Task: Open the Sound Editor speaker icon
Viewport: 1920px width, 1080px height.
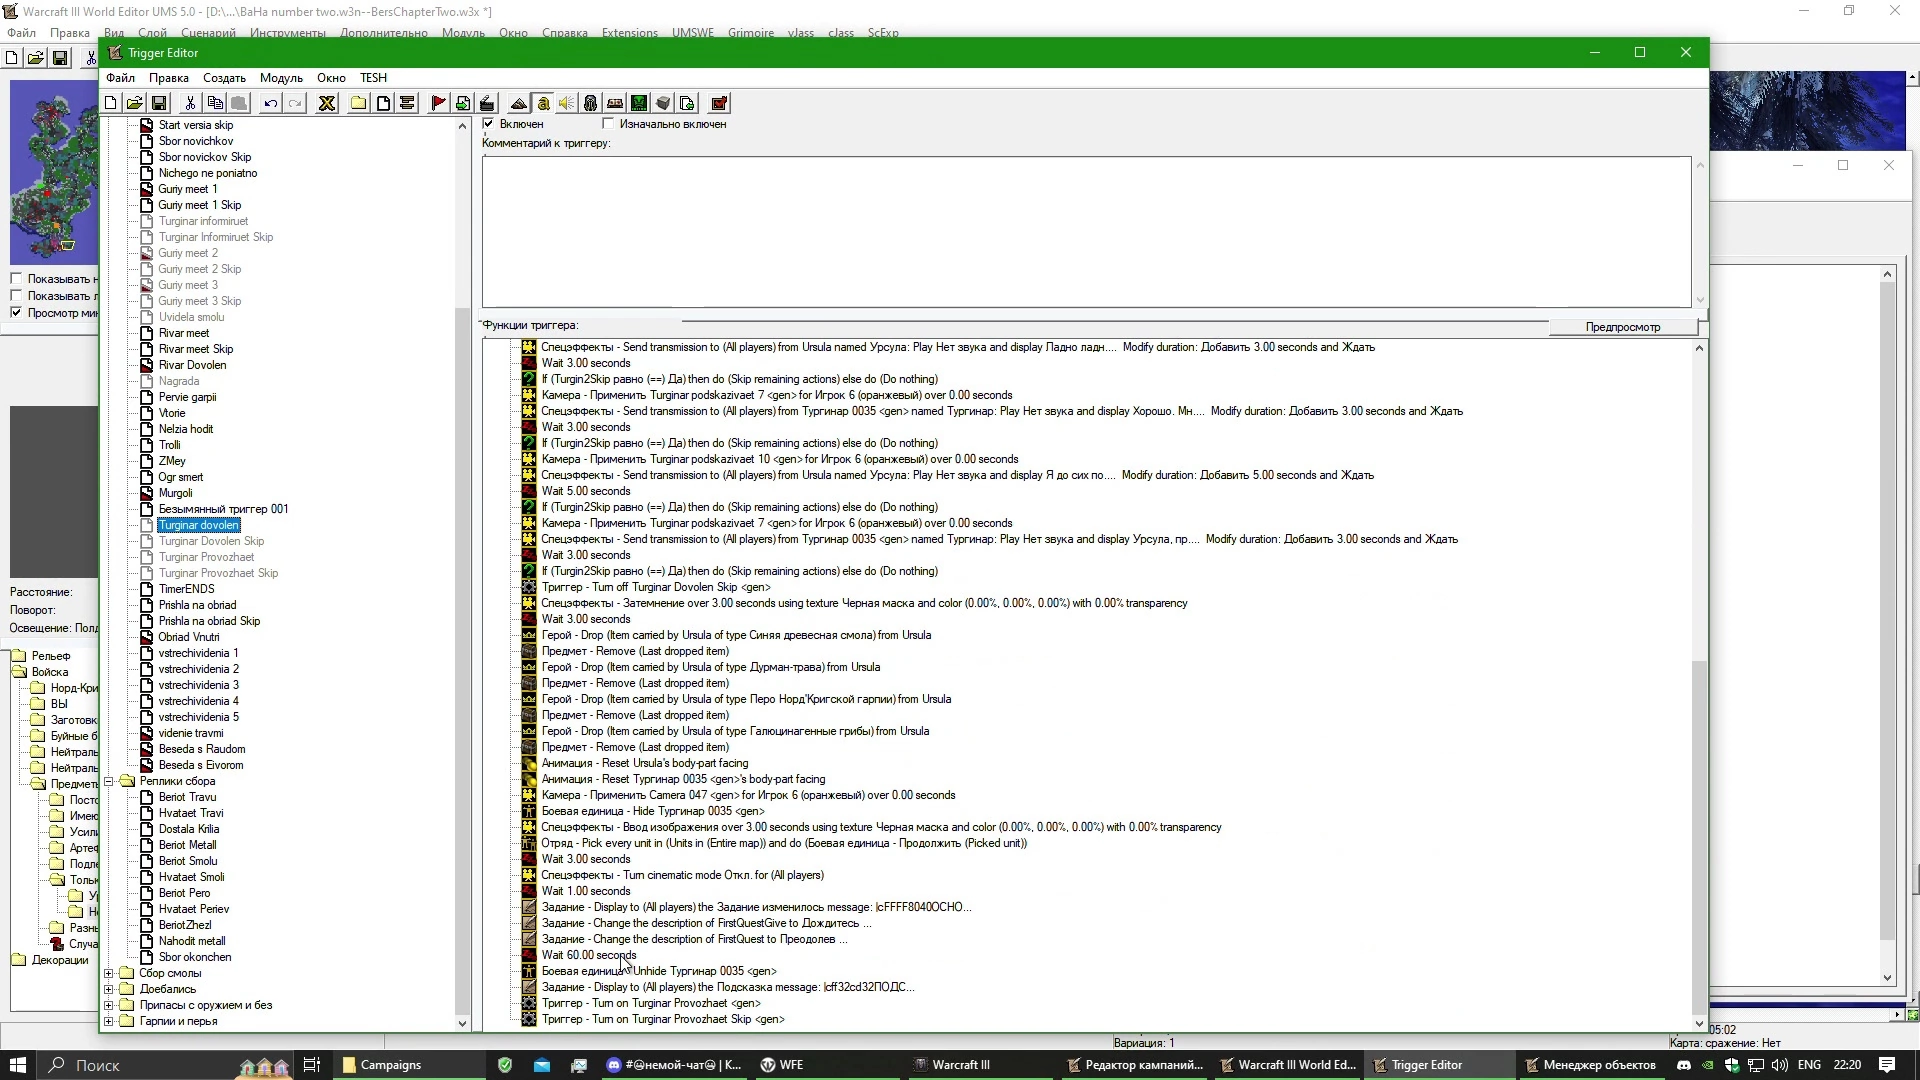Action: 567,103
